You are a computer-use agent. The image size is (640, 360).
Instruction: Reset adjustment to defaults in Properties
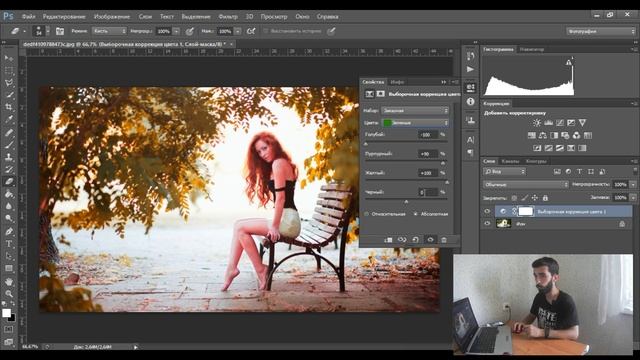416,240
